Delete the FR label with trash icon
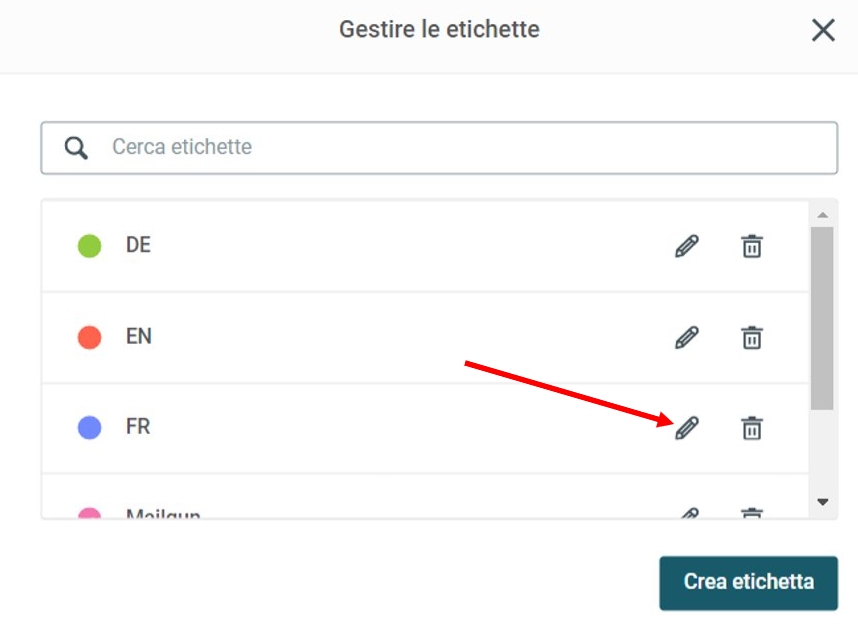The height and width of the screenshot is (628, 858). (752, 428)
